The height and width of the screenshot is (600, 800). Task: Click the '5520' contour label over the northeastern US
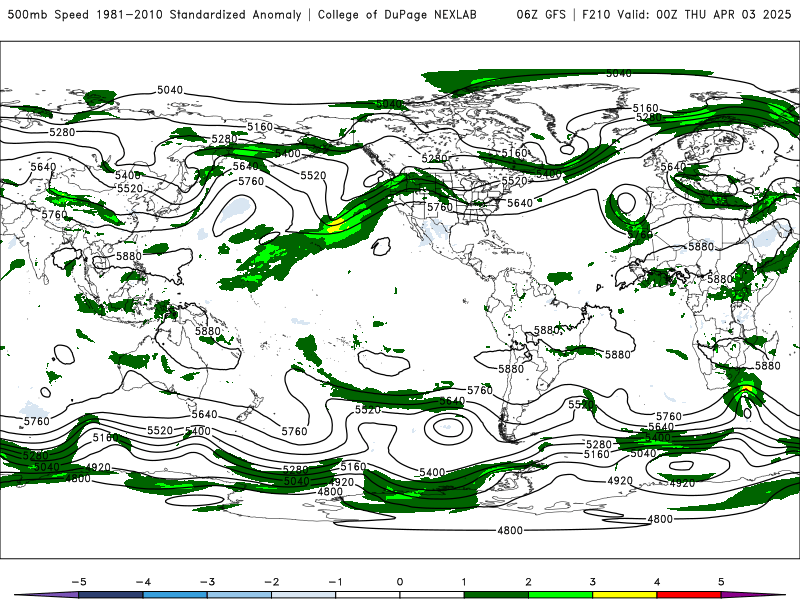pos(514,181)
